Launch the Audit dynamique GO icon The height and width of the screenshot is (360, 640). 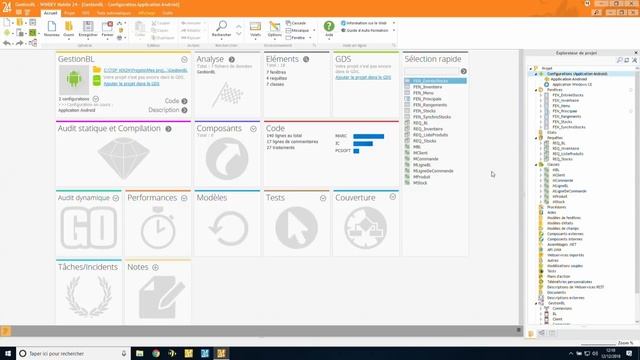pyautogui.click(x=89, y=228)
